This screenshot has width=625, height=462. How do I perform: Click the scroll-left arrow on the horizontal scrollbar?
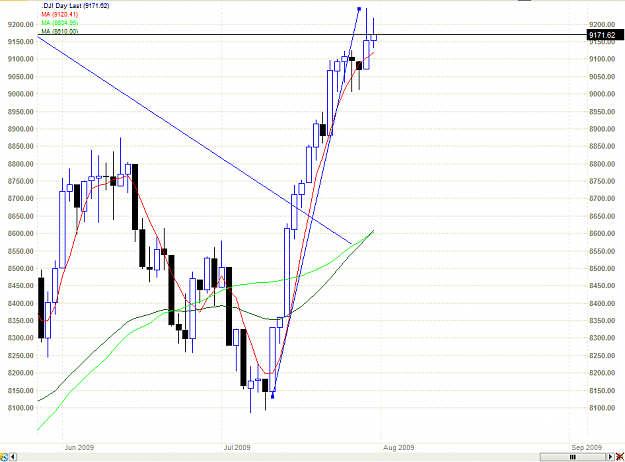pos(13,457)
